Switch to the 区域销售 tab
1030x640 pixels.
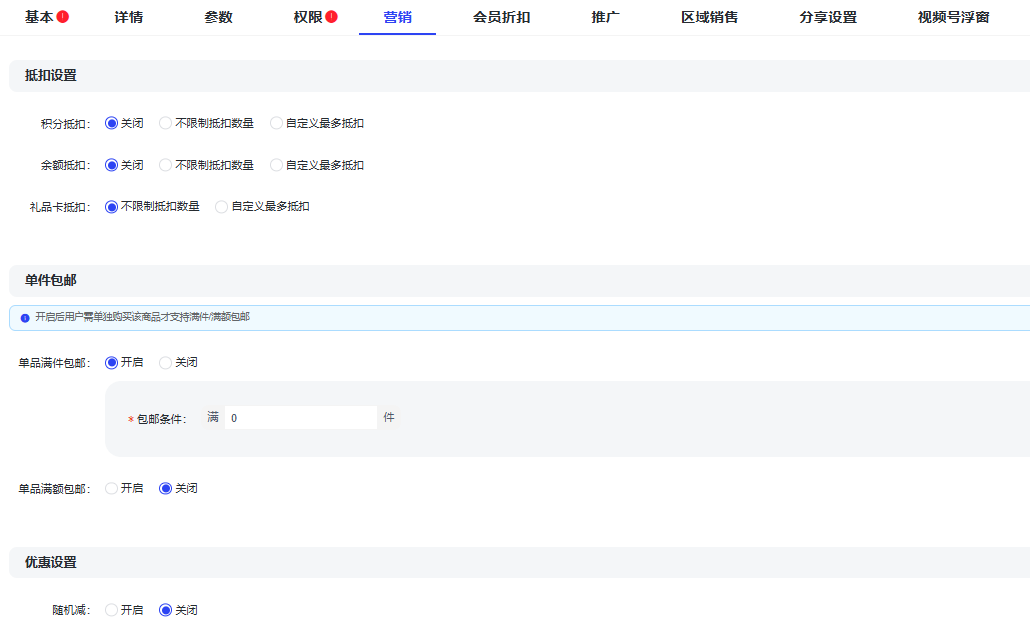coord(709,17)
